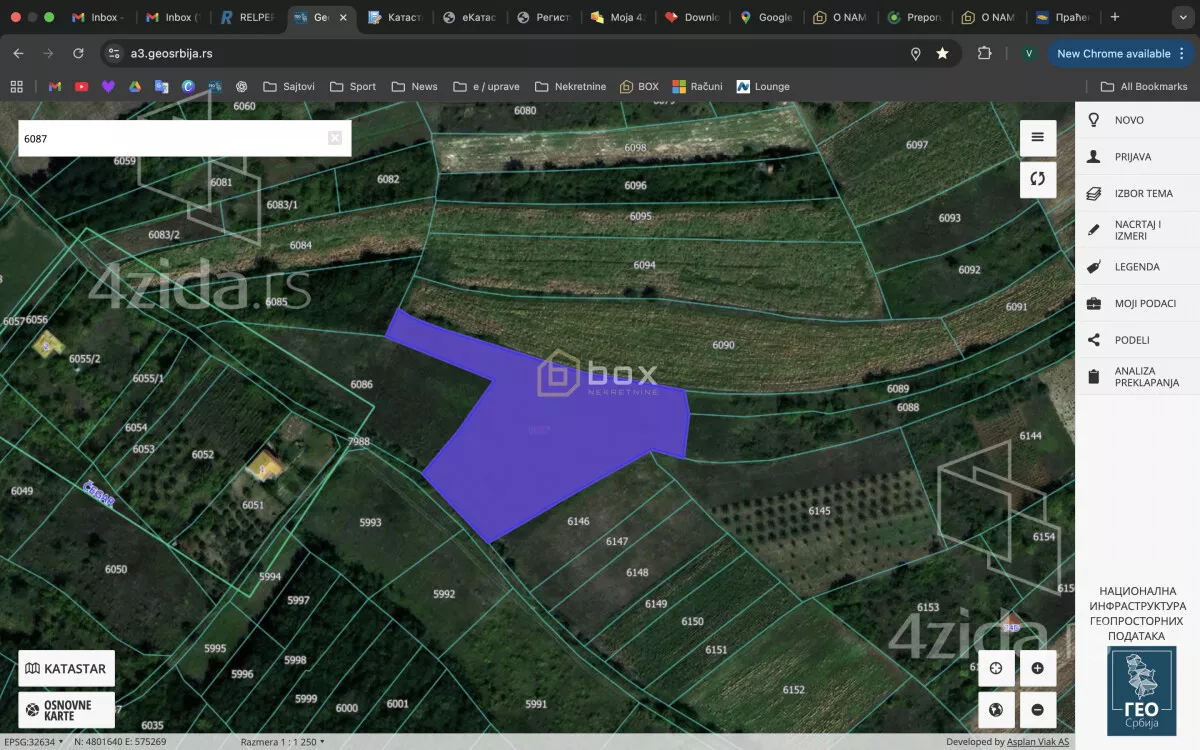Open the hamburger layers menu on map
Viewport: 1200px width, 750px height.
[x=1037, y=138]
